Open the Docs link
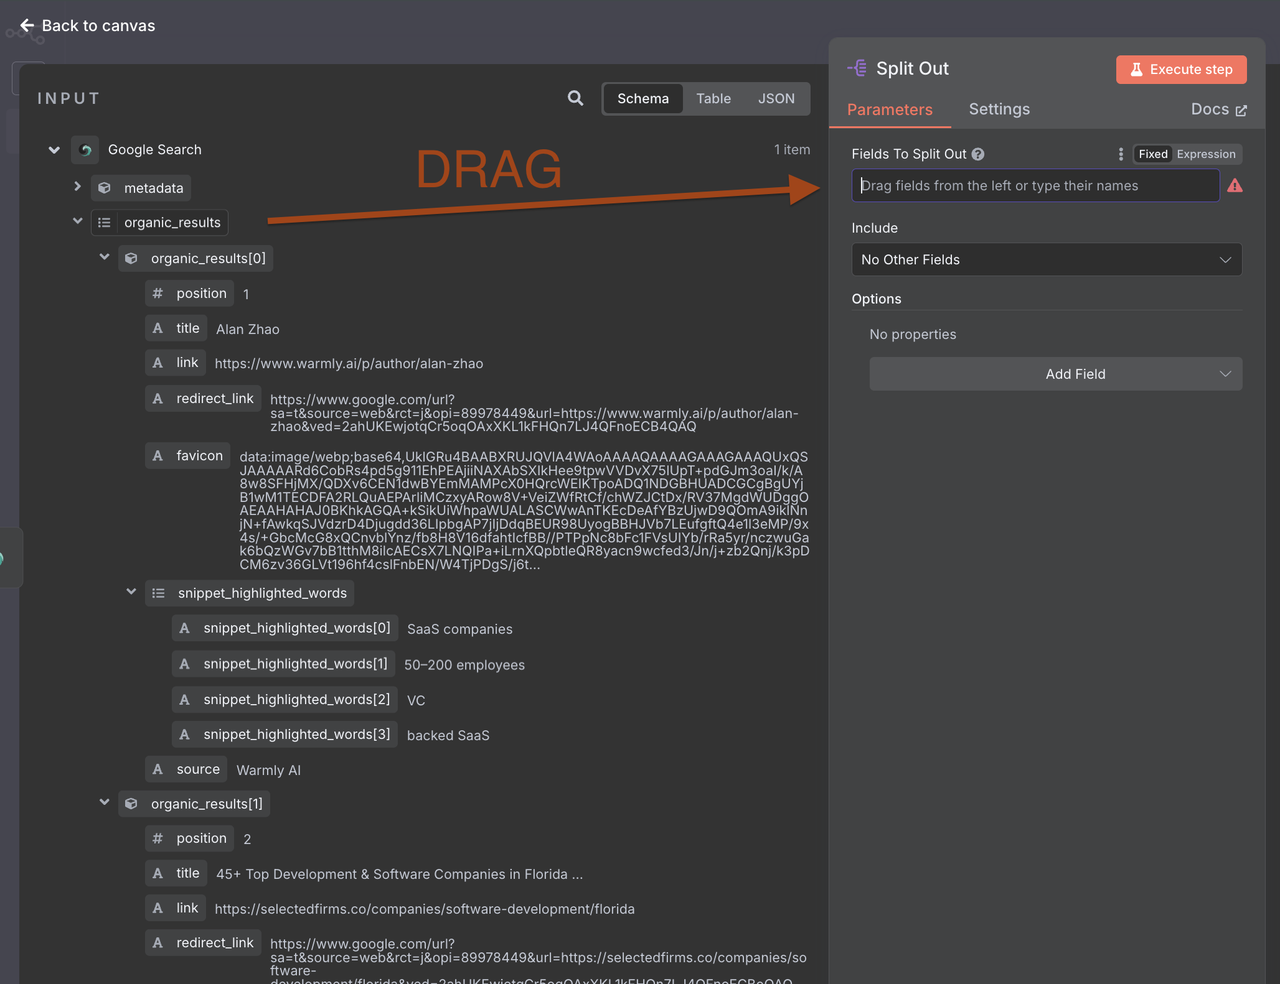 click(1218, 109)
